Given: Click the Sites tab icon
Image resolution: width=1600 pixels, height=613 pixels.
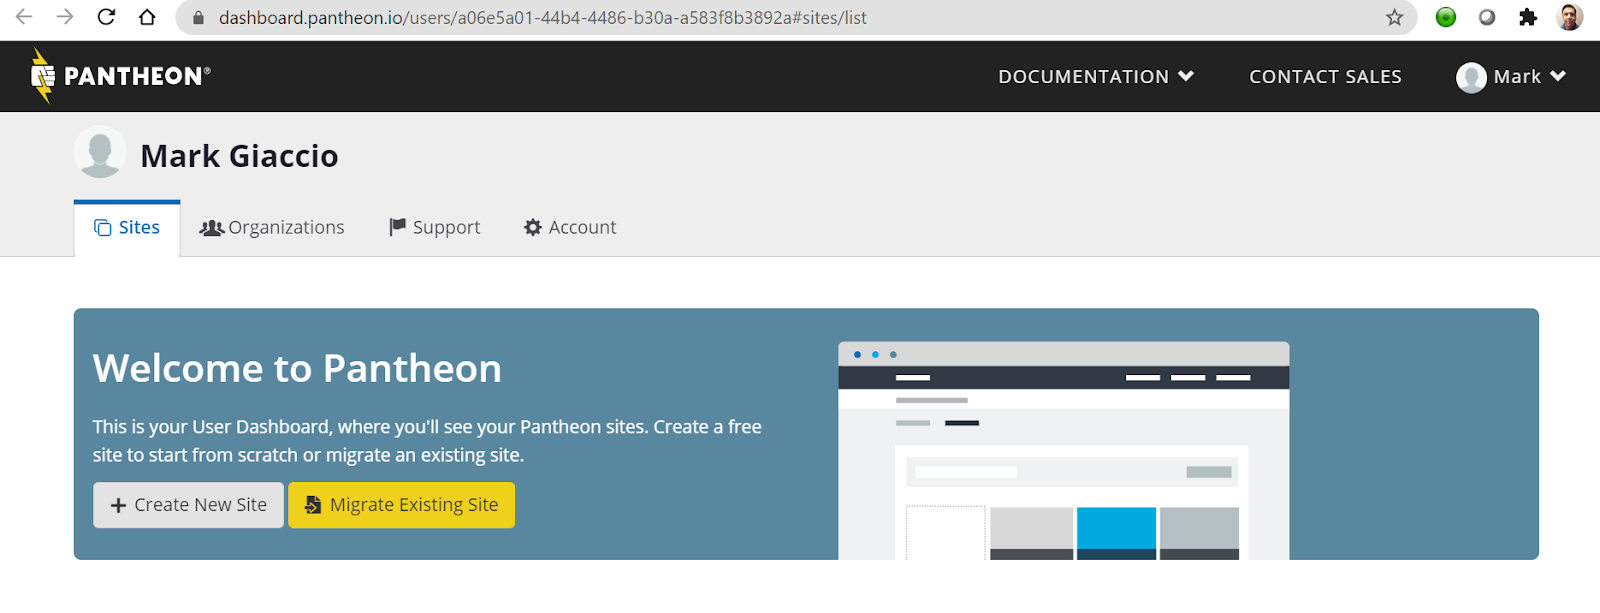Looking at the screenshot, I should pyautogui.click(x=102, y=228).
